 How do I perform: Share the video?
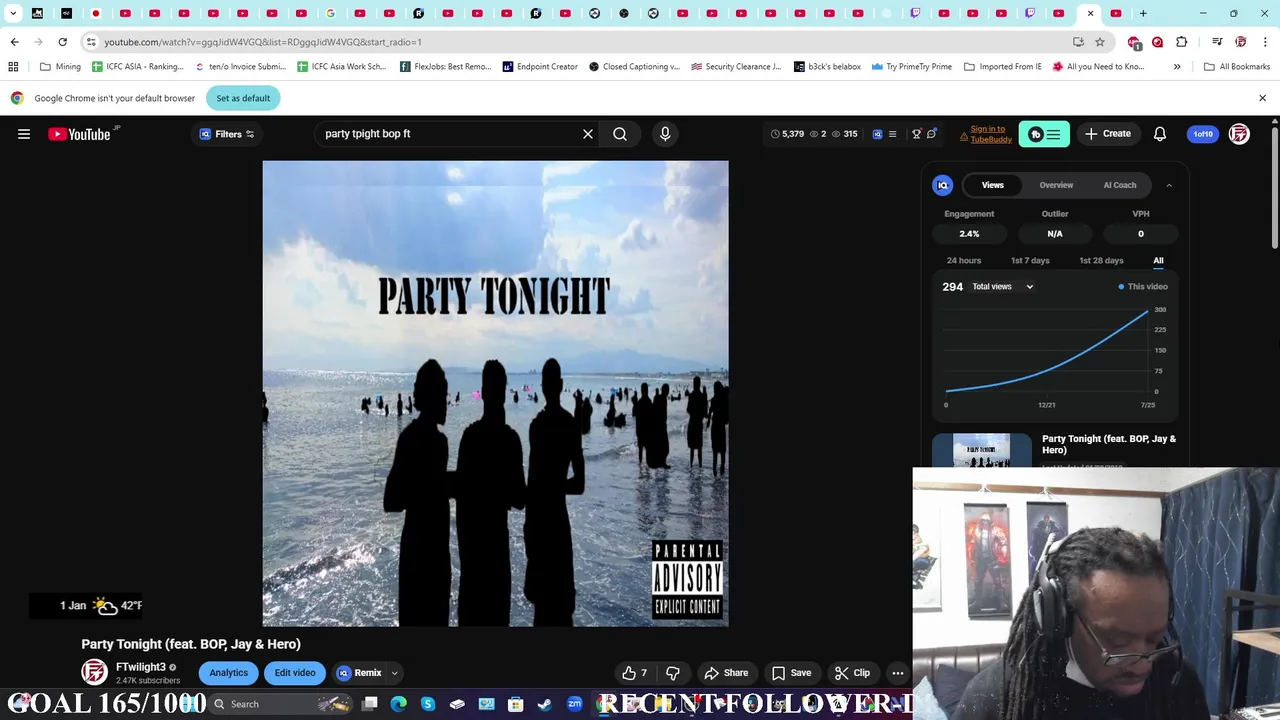pyautogui.click(x=727, y=673)
